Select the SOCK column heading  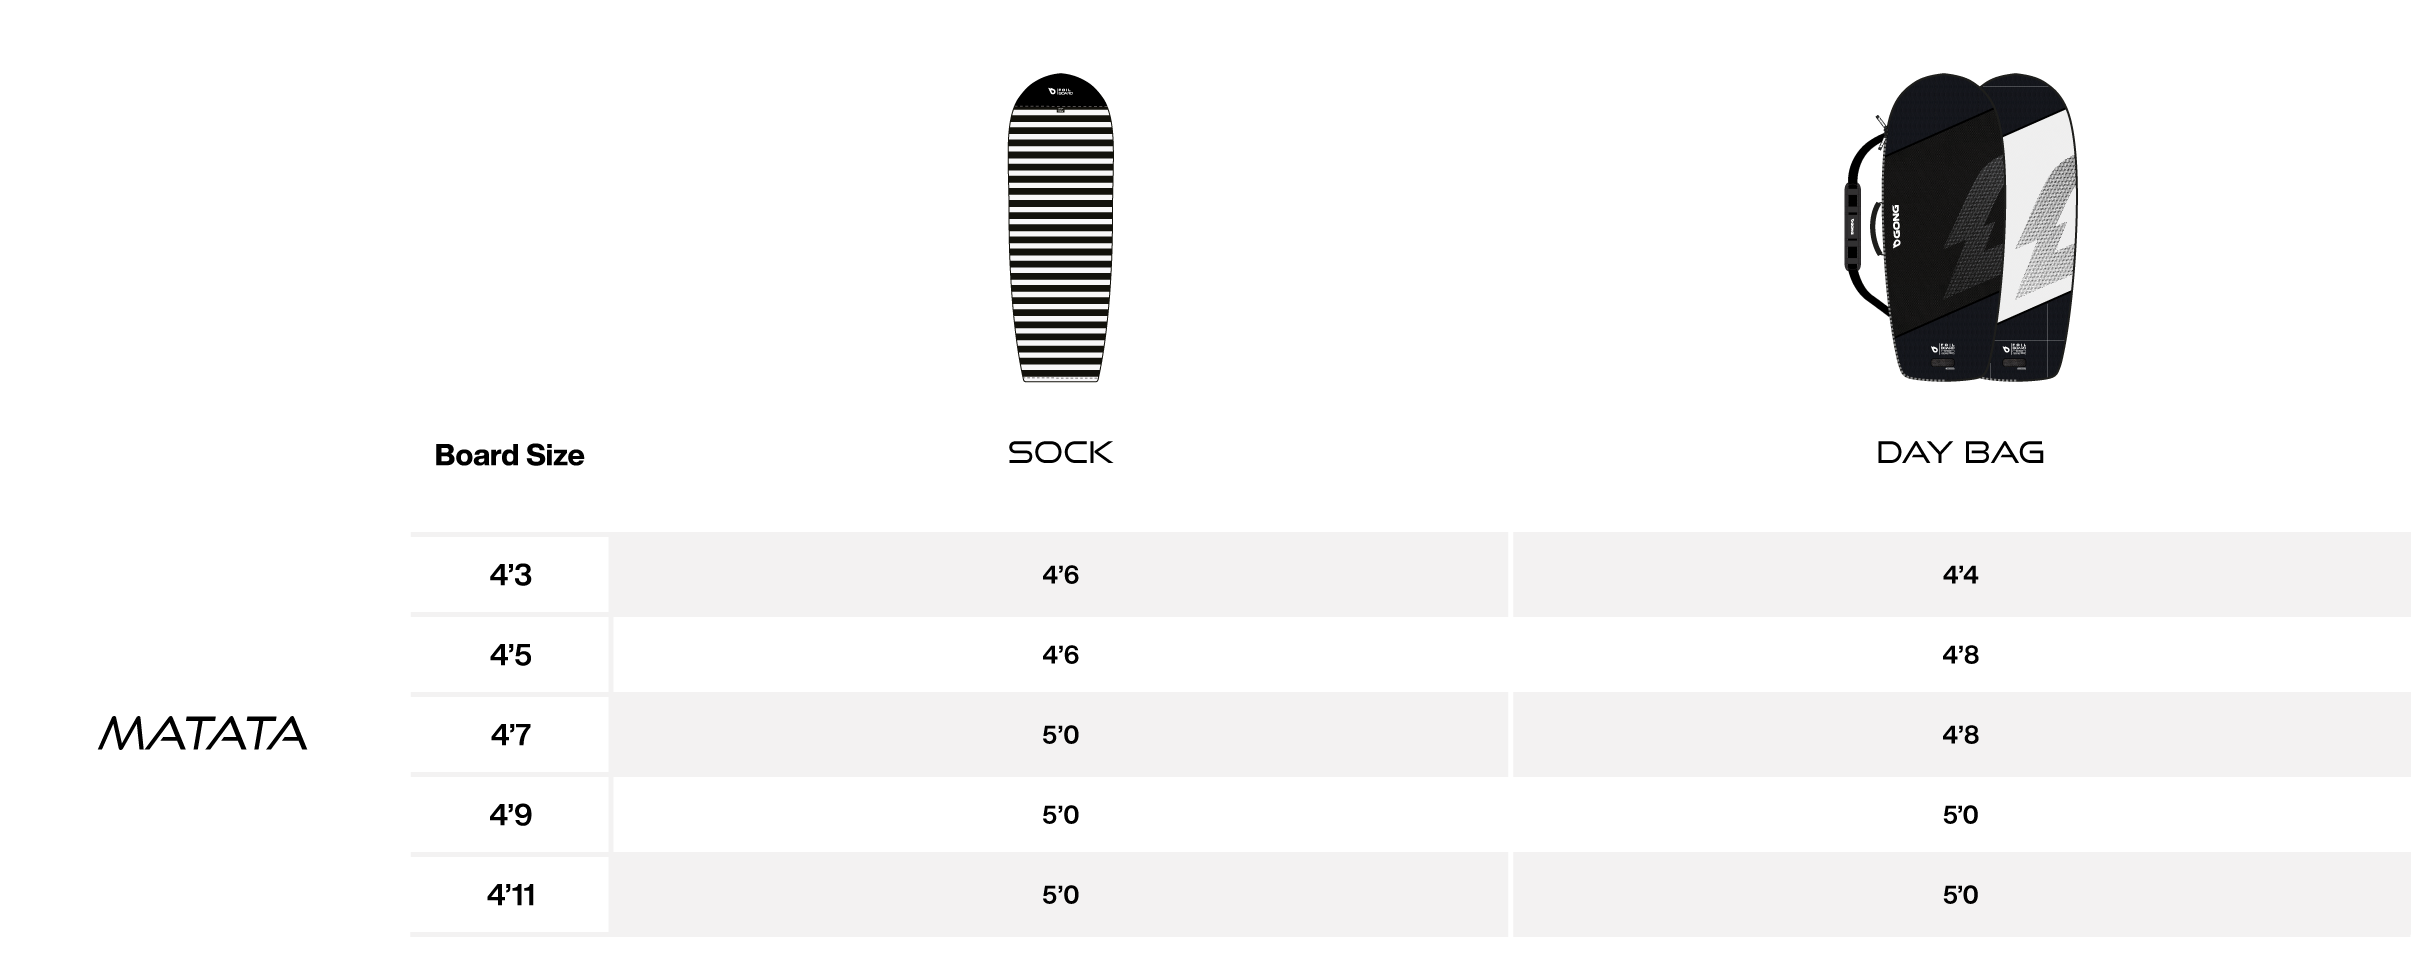(x=1060, y=453)
